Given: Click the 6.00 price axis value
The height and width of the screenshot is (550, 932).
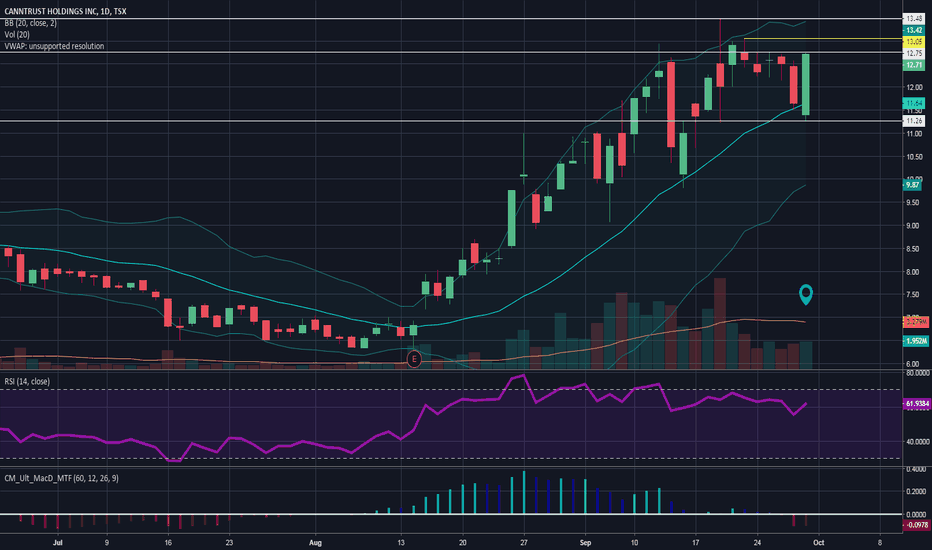Looking at the screenshot, I should [914, 364].
